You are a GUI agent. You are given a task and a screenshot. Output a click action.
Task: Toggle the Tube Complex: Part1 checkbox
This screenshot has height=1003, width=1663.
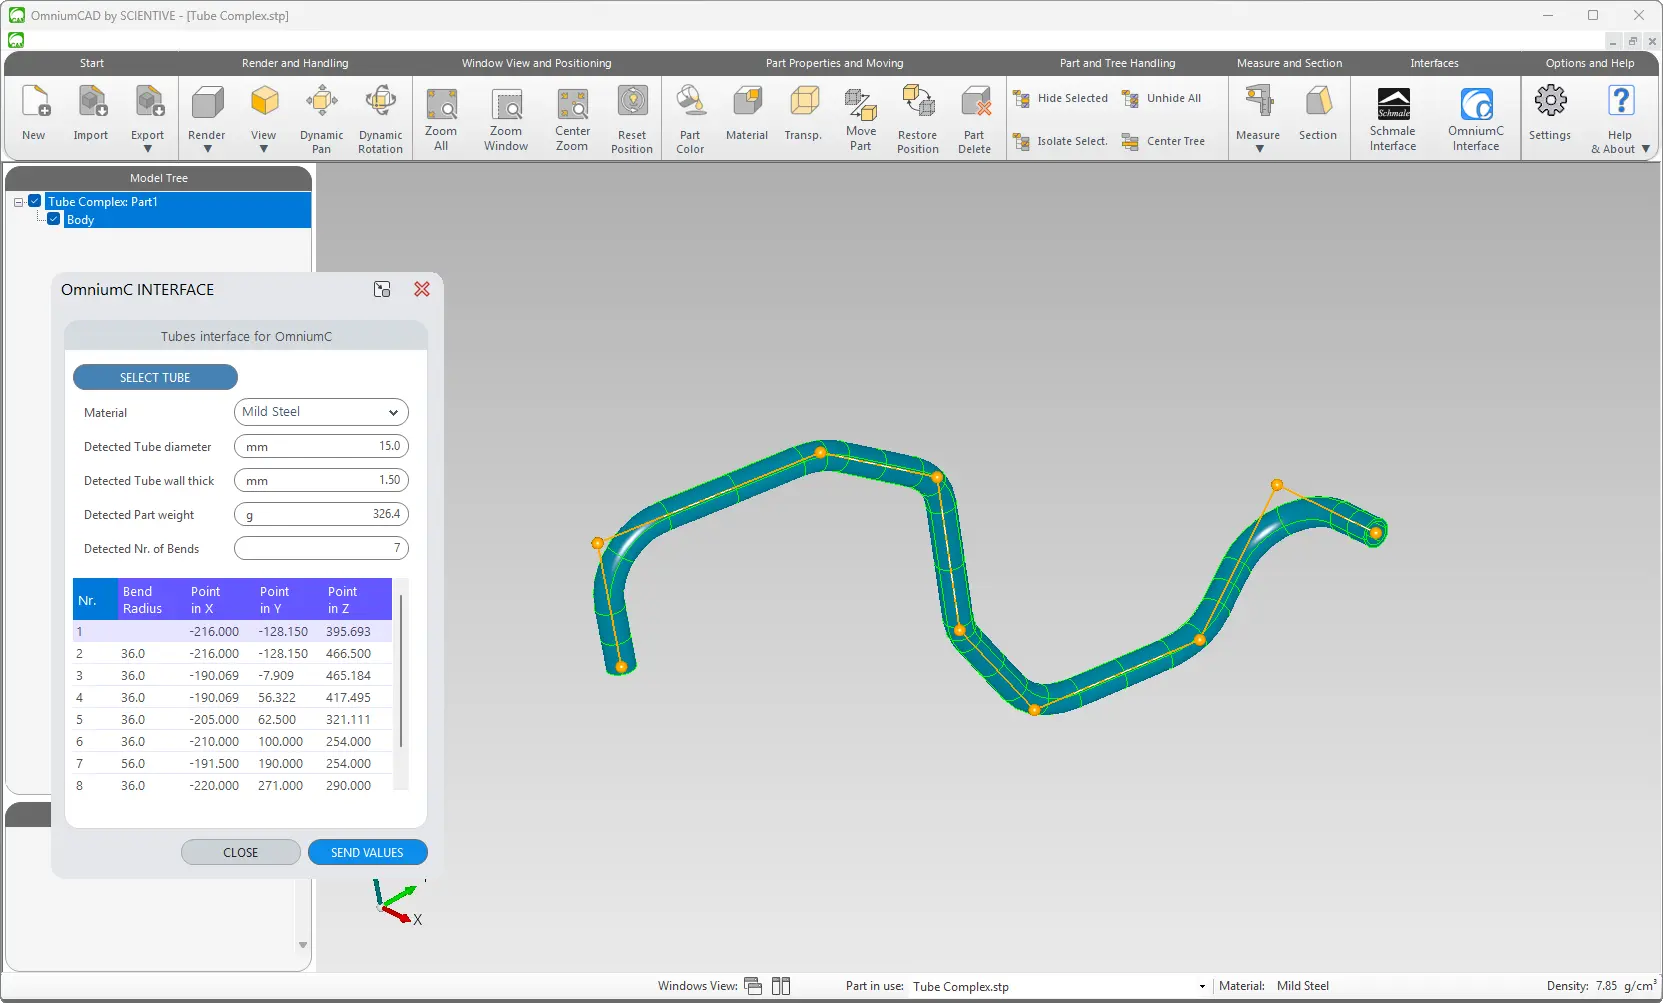35,201
